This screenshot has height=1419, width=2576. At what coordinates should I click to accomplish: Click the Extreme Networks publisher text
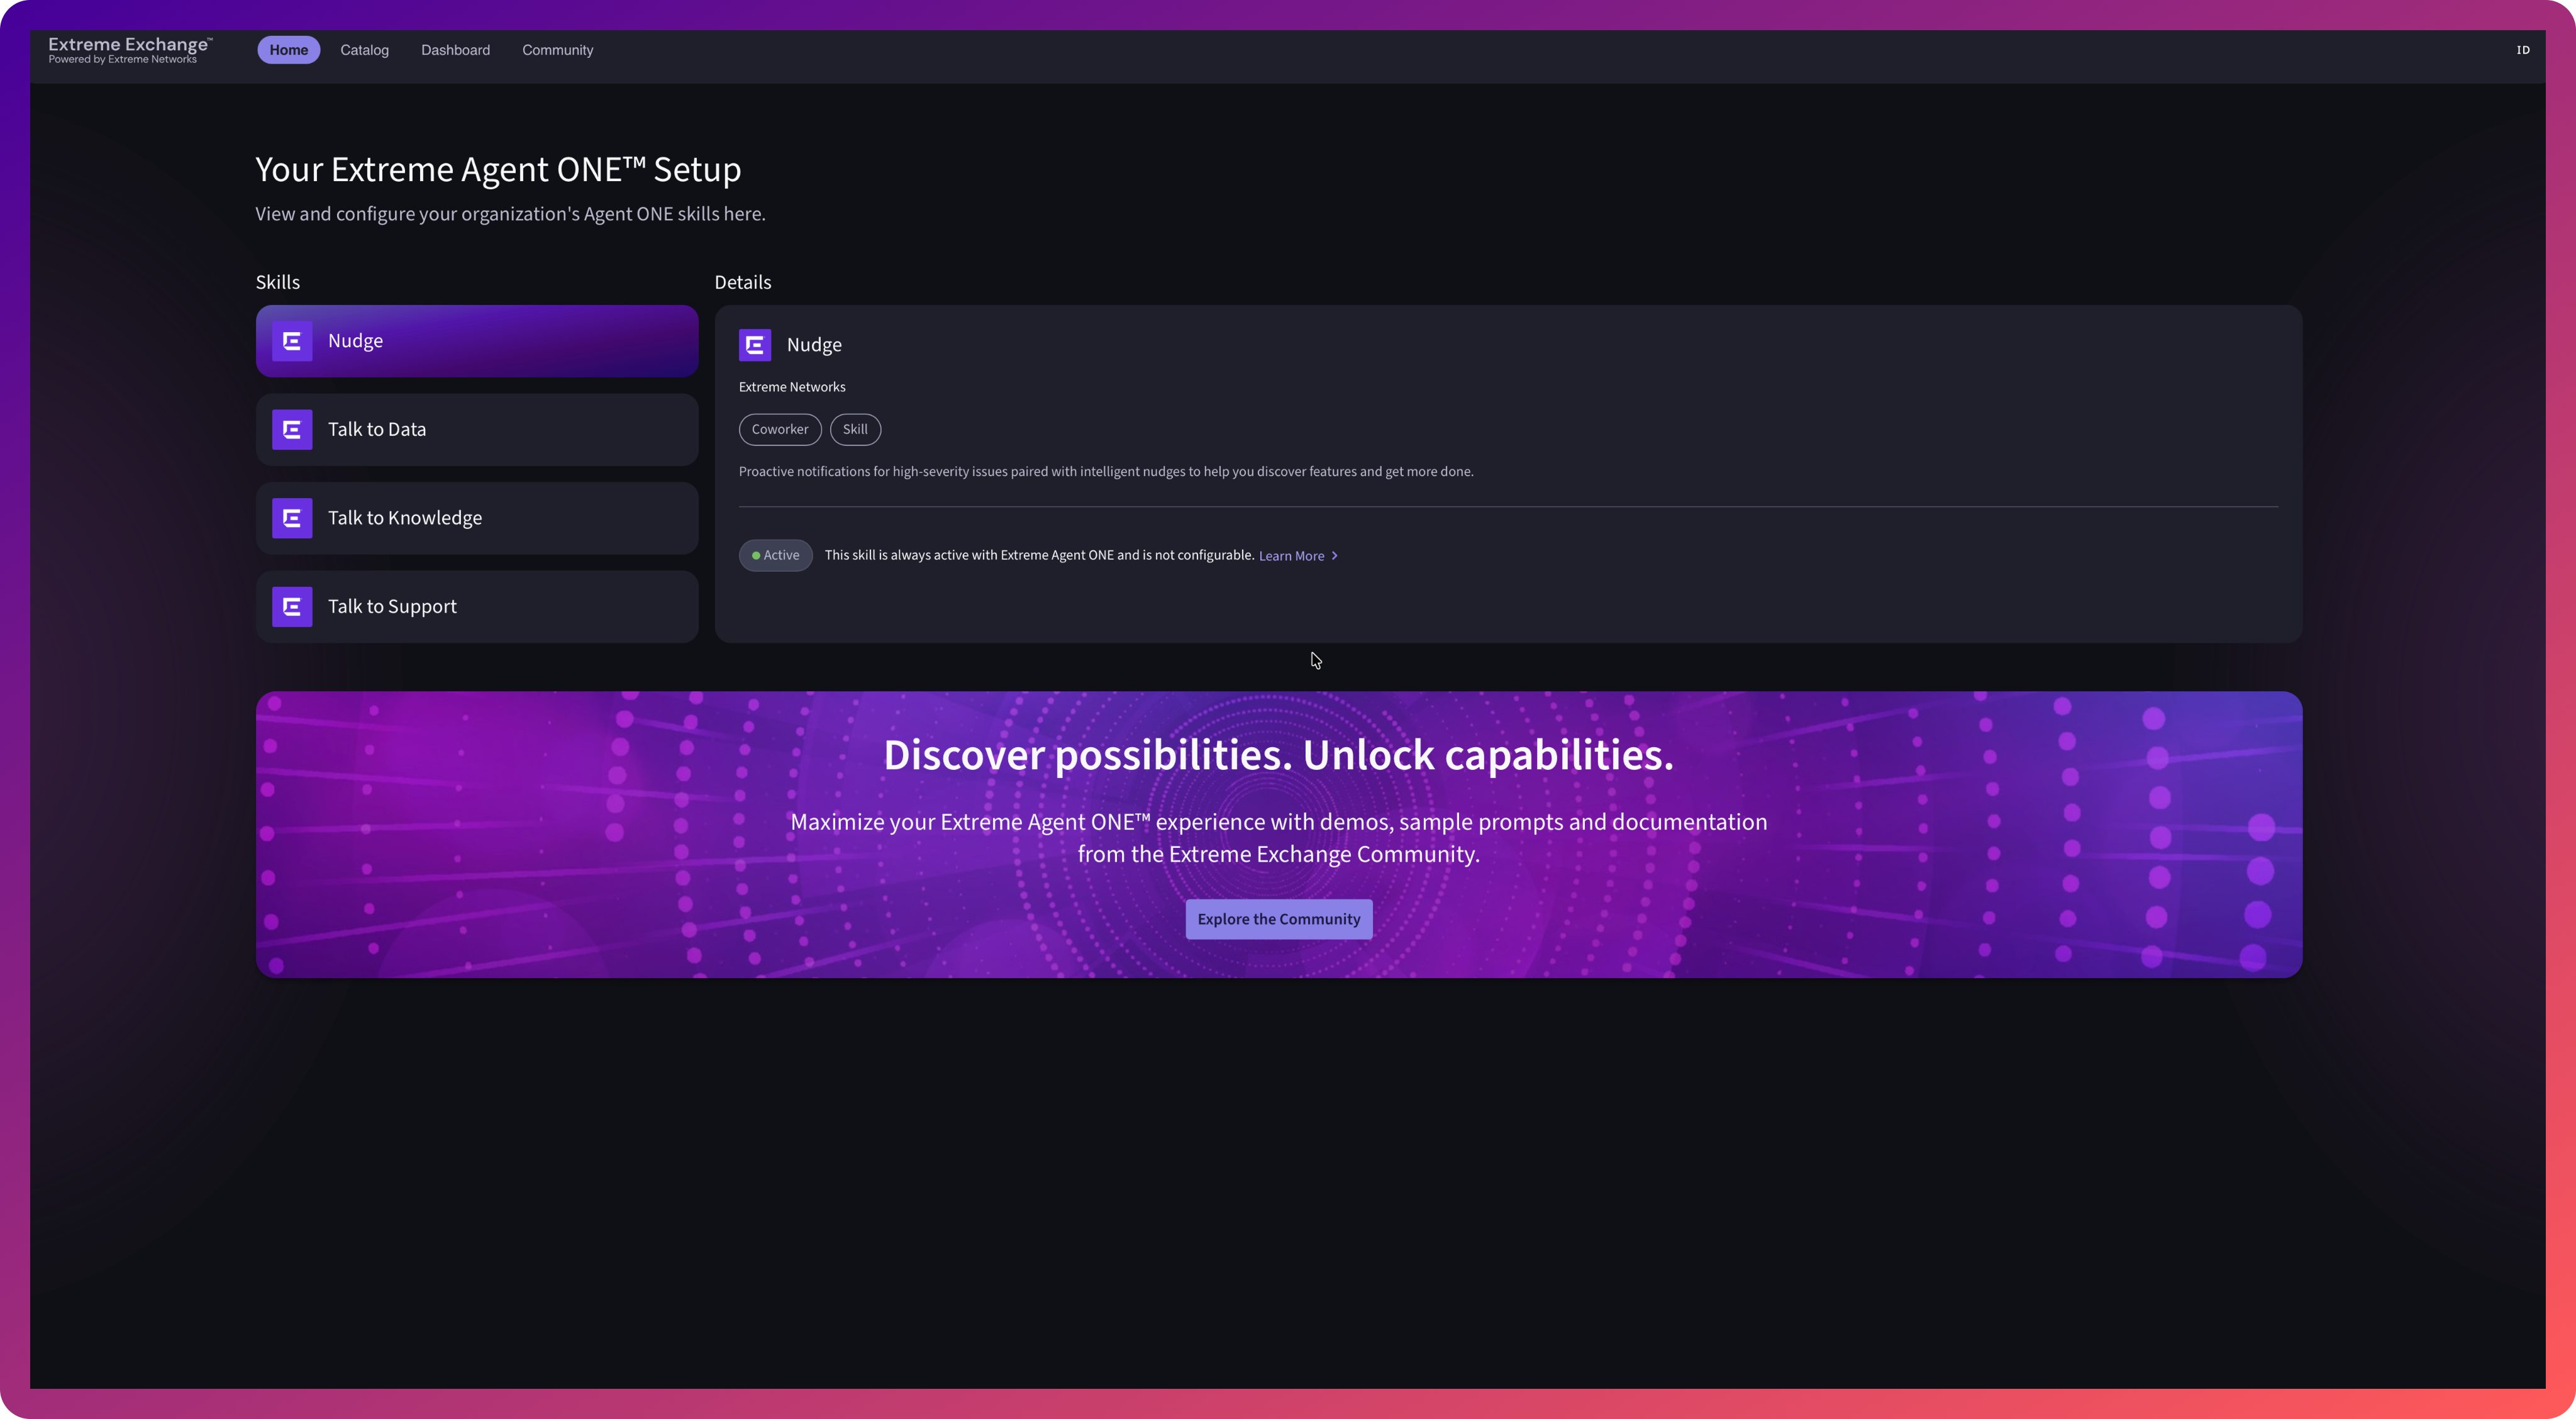[x=792, y=387]
